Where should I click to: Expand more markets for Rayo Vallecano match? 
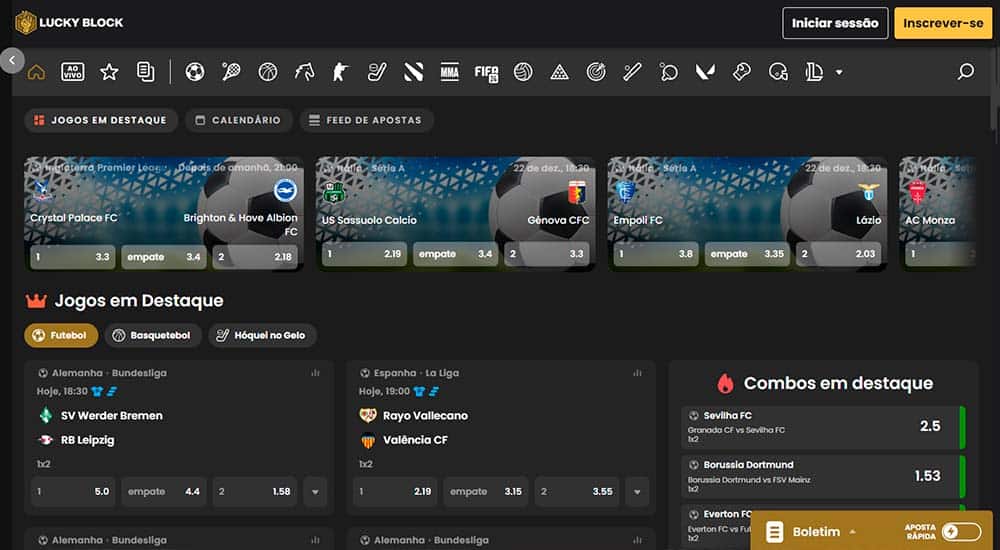[637, 492]
